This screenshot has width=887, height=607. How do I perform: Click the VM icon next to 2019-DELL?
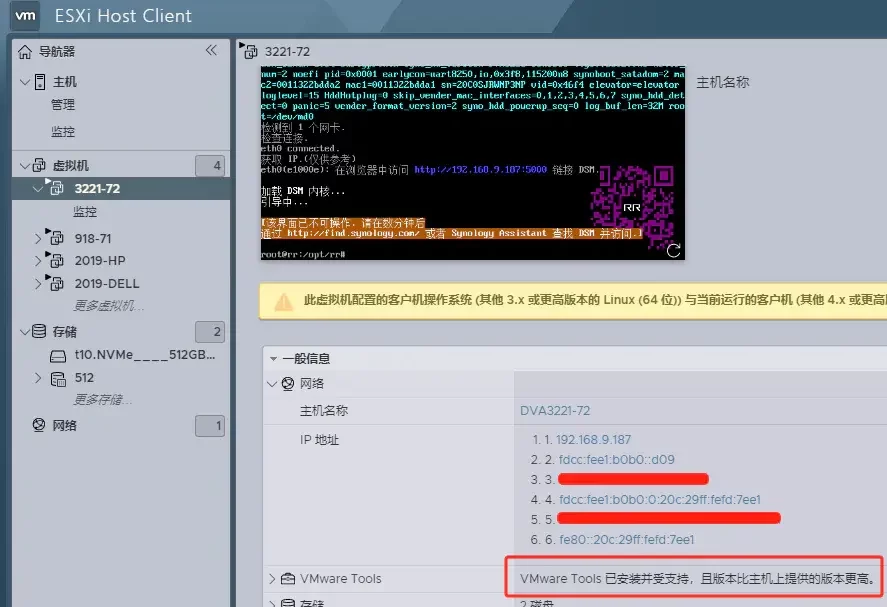tap(58, 283)
